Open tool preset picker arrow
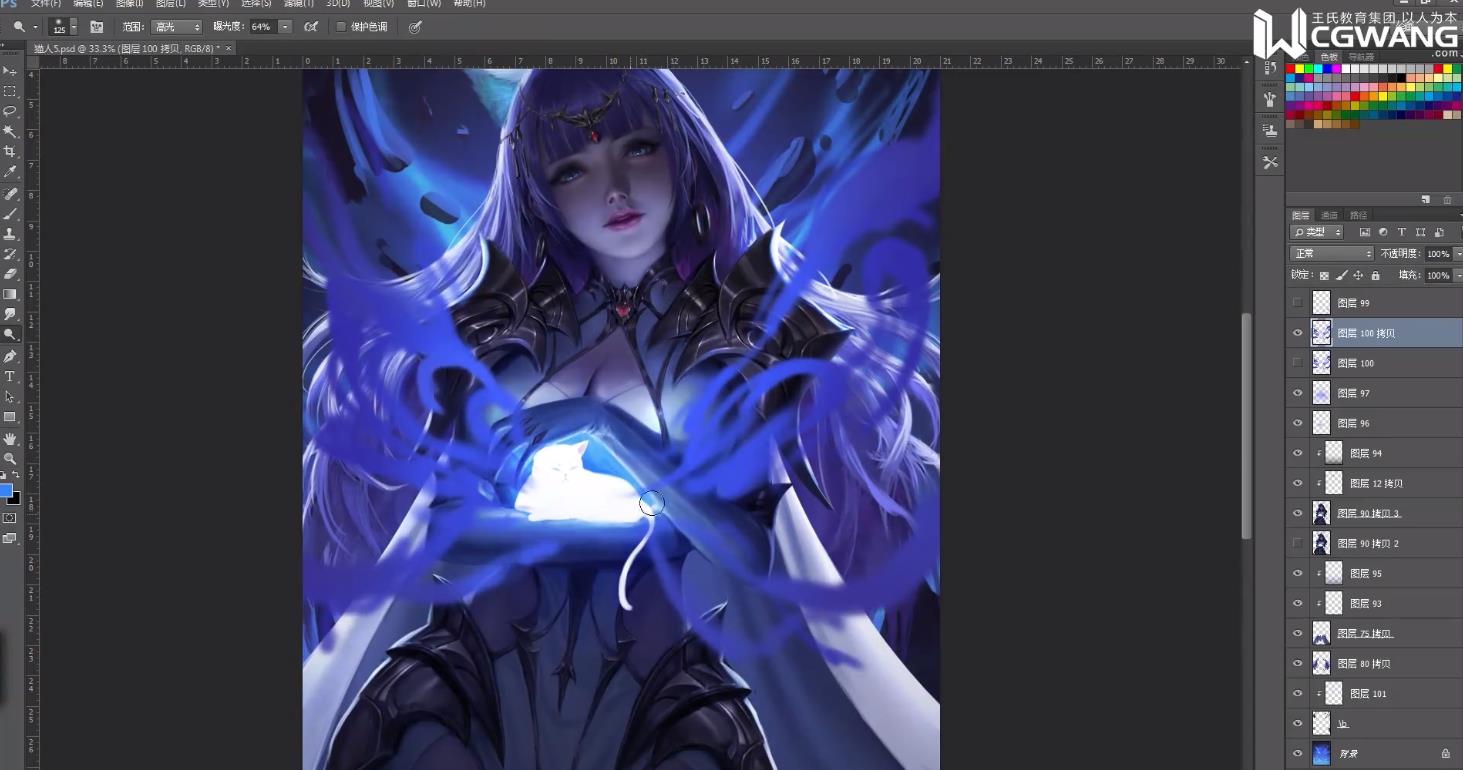The image size is (1463, 770). (x=35, y=27)
